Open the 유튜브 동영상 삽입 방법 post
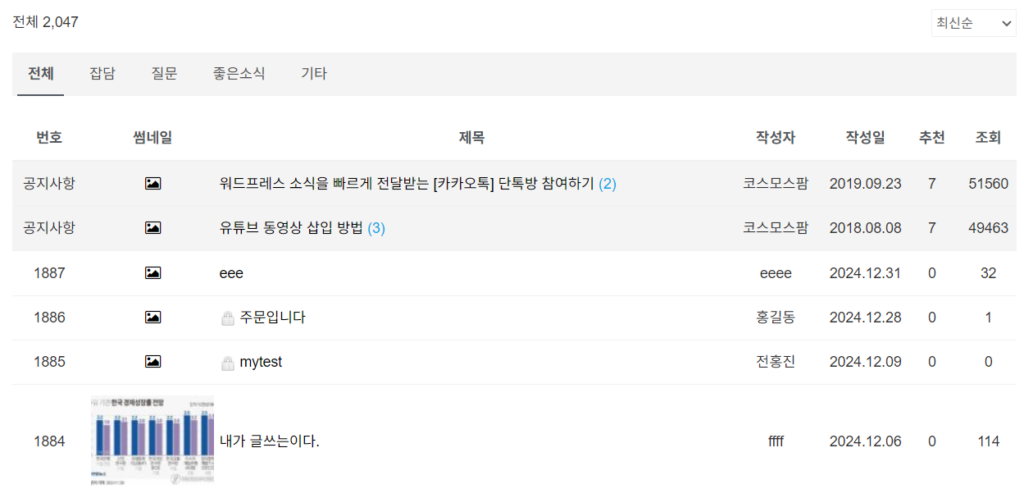Viewport: 1024px width, 489px height. coord(292,228)
